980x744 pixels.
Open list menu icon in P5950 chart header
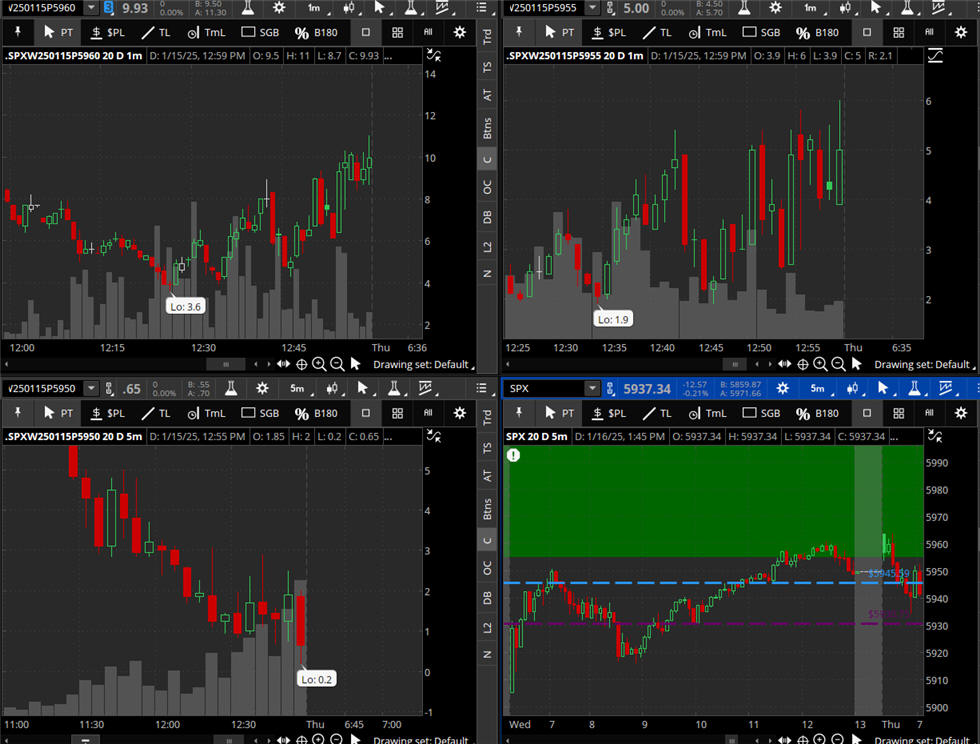point(481,388)
